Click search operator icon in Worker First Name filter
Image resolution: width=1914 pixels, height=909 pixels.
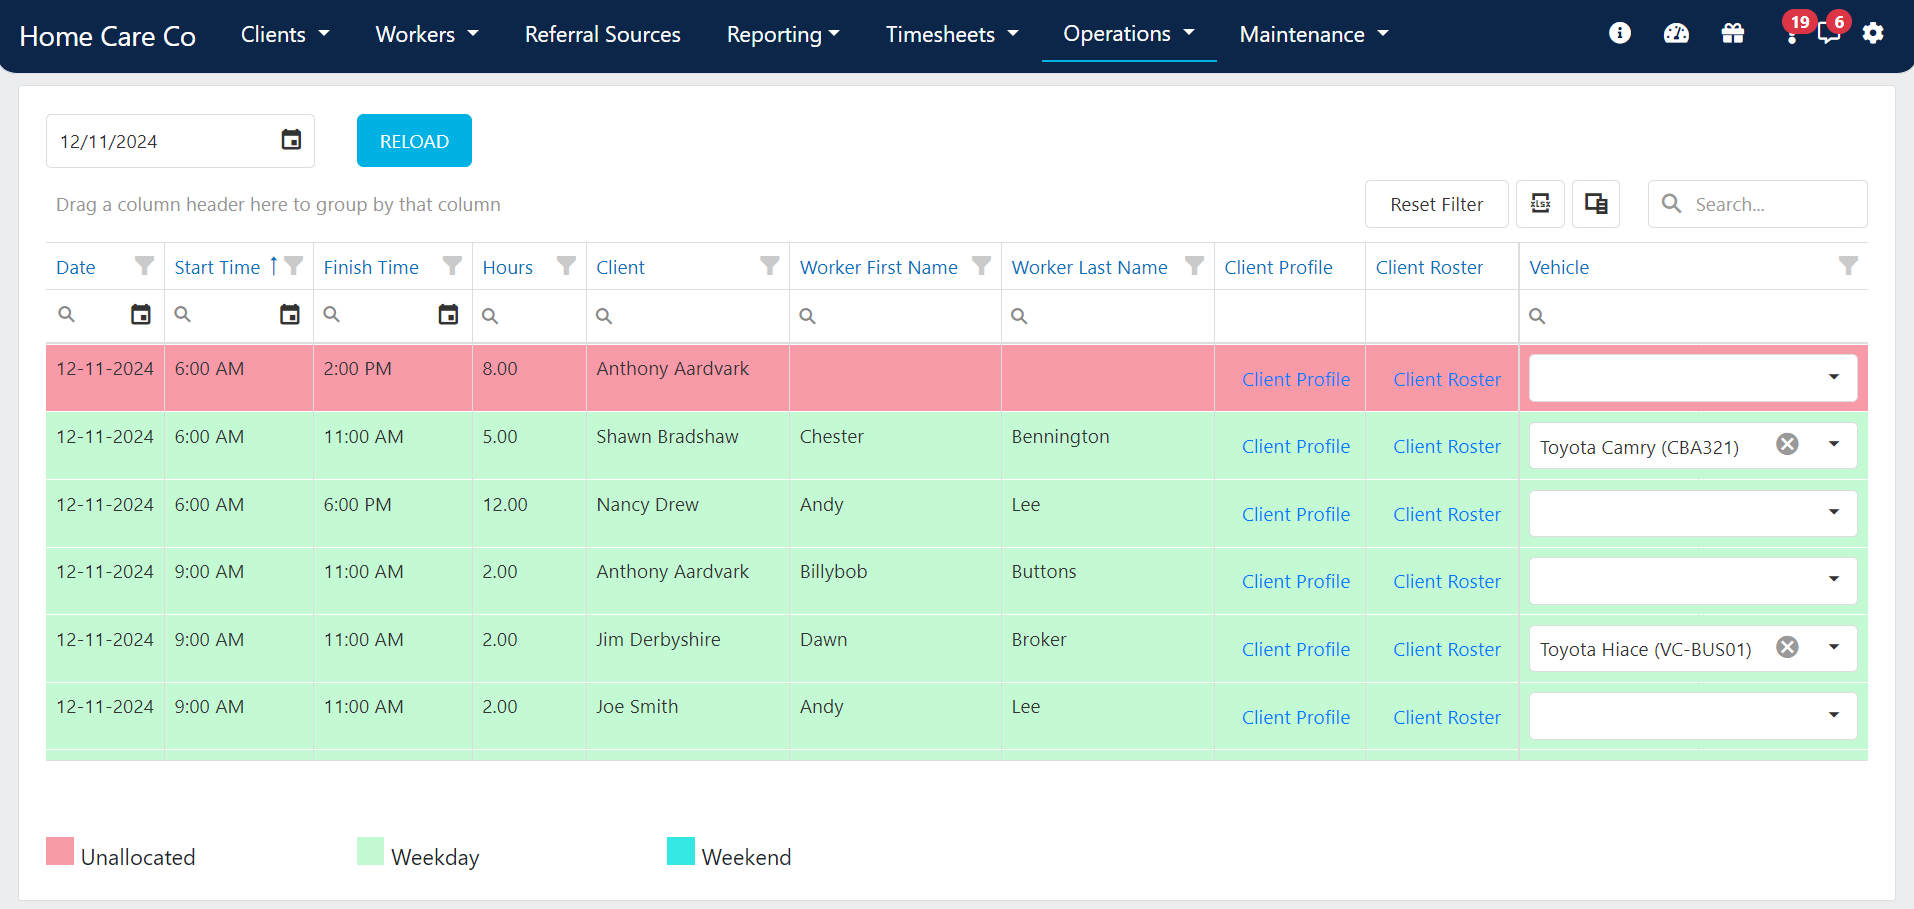tap(807, 316)
